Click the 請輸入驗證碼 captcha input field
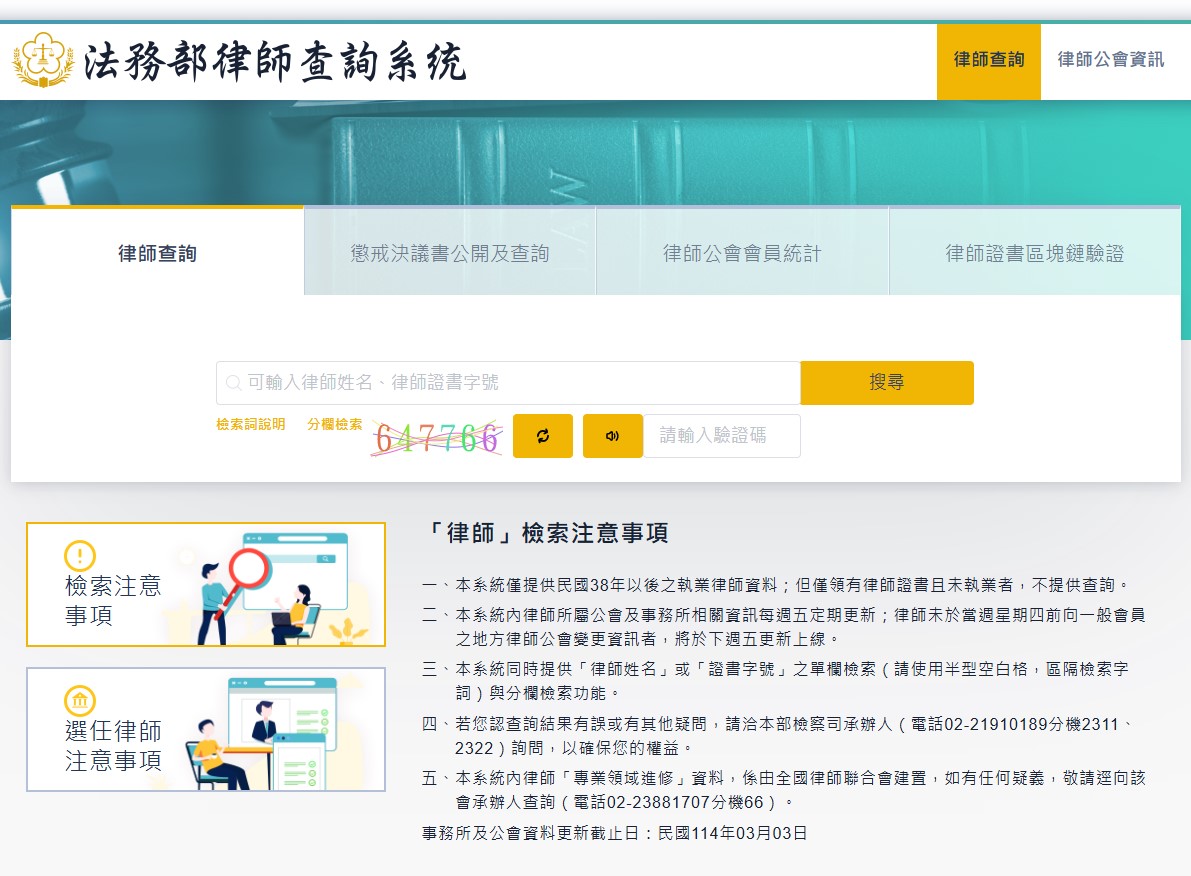The height and width of the screenshot is (876, 1191). pyautogui.click(x=721, y=436)
